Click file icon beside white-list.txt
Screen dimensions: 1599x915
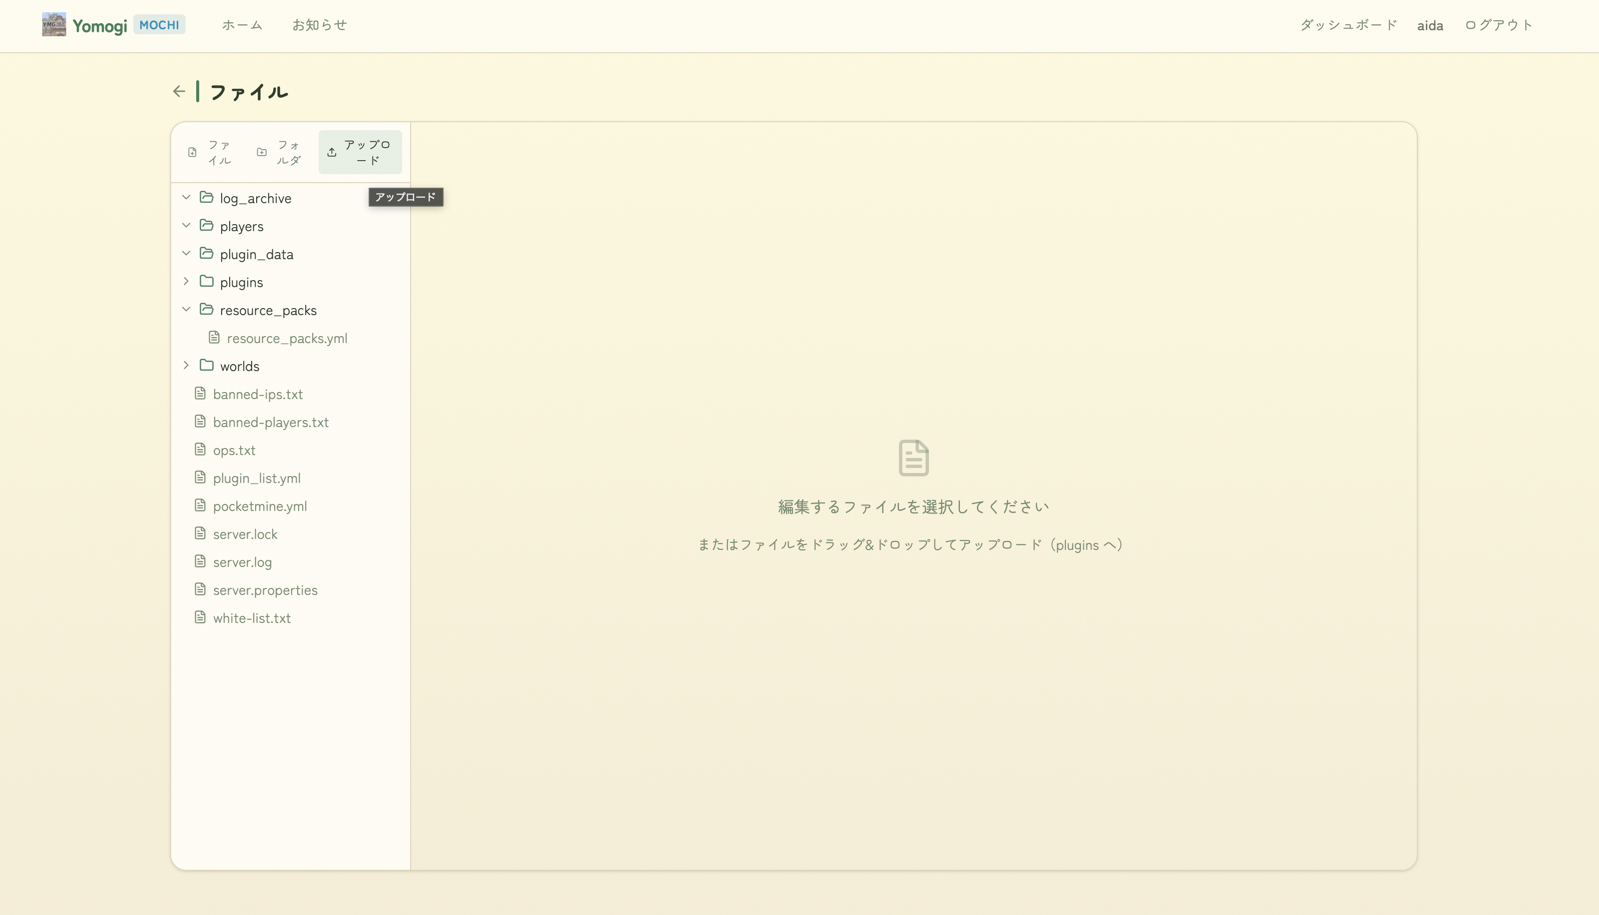tap(200, 618)
